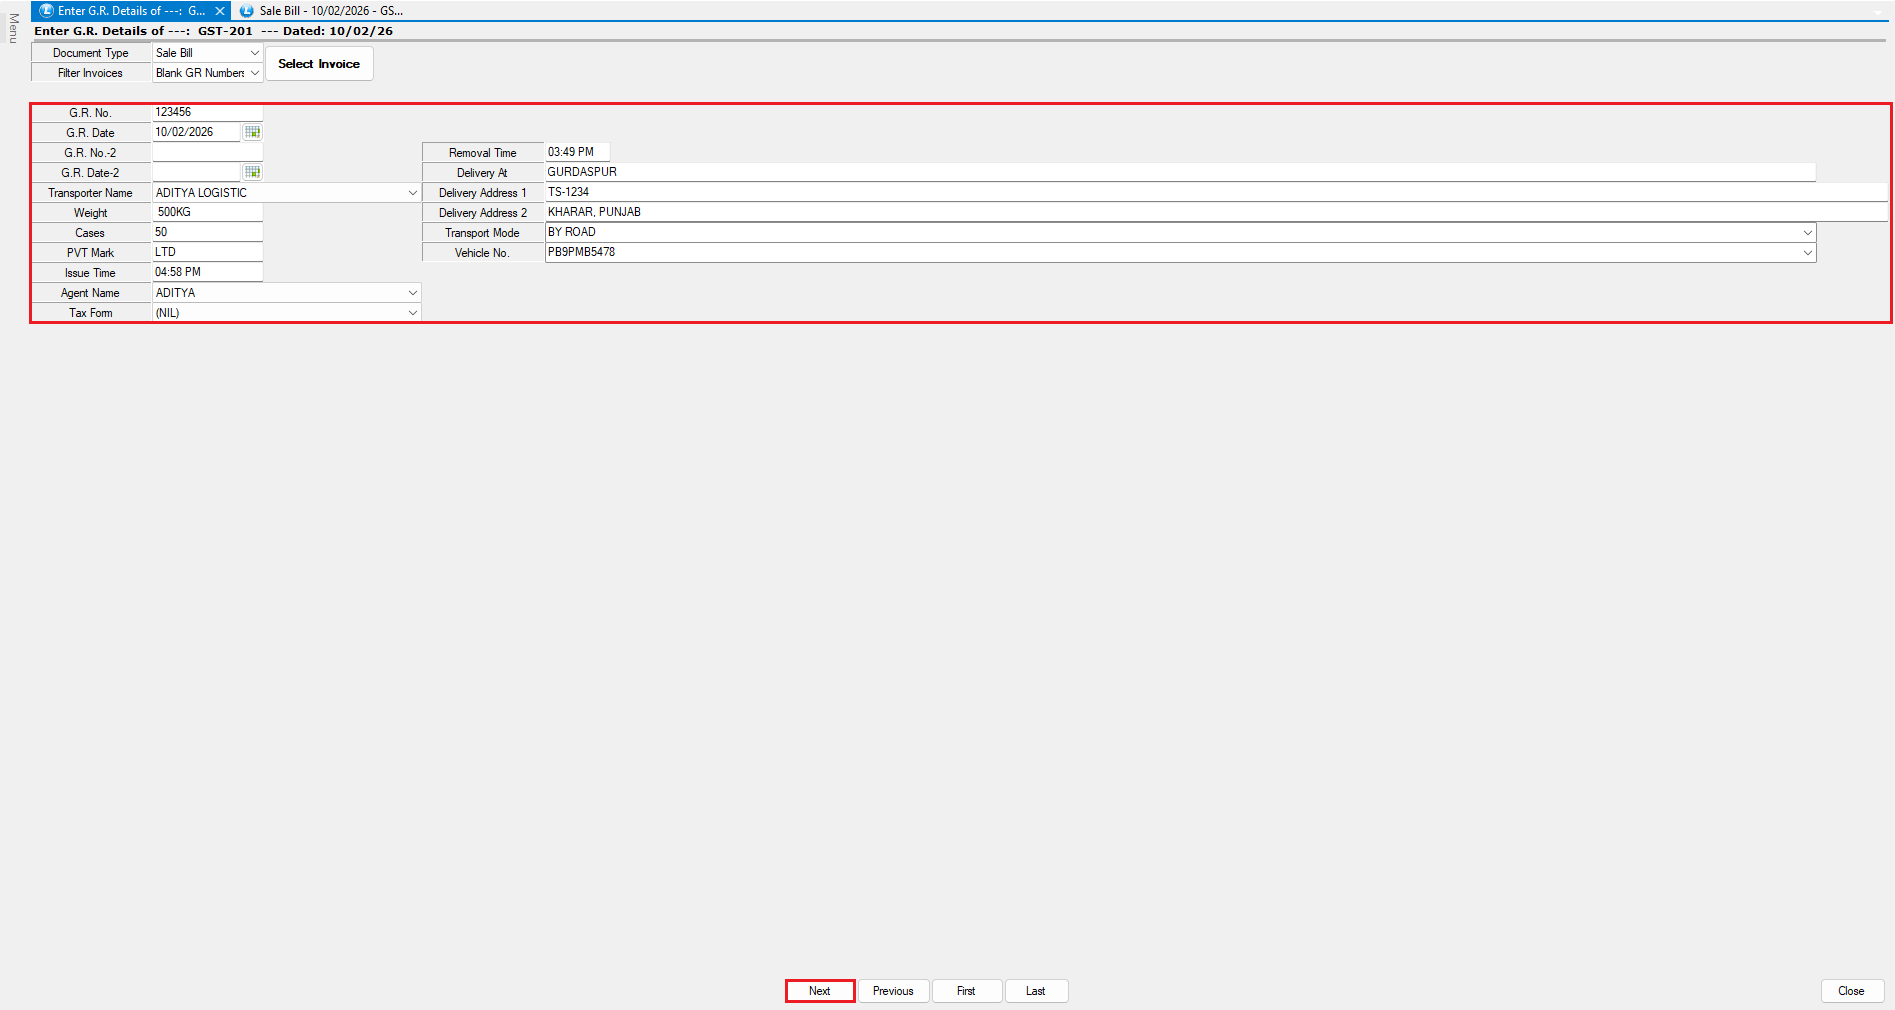Expand the Transporter Name dropdown arrow
Viewport: 1895px width, 1010px height.
tap(412, 193)
